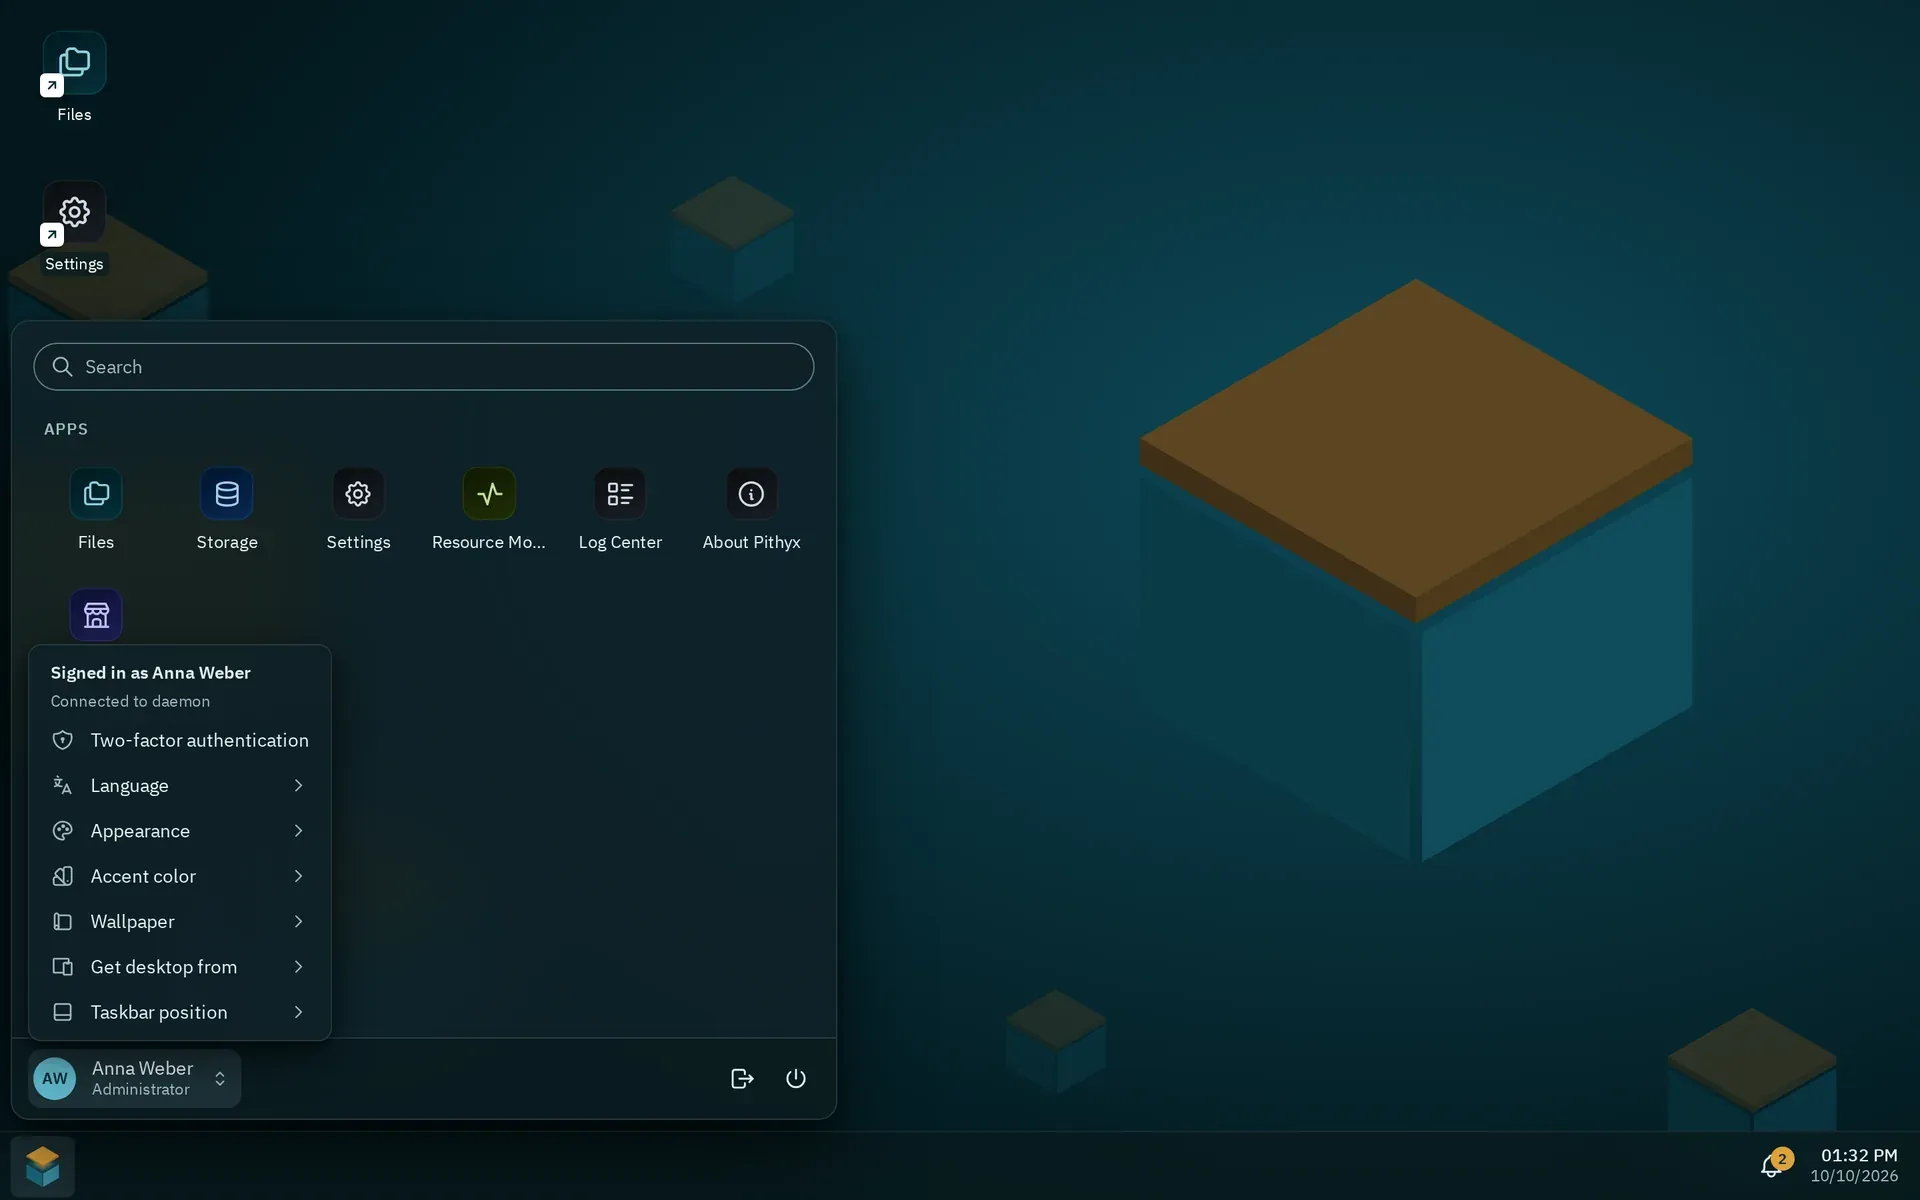Open the Settings desktop shortcut
The height and width of the screenshot is (1200, 1920).
click(x=74, y=227)
